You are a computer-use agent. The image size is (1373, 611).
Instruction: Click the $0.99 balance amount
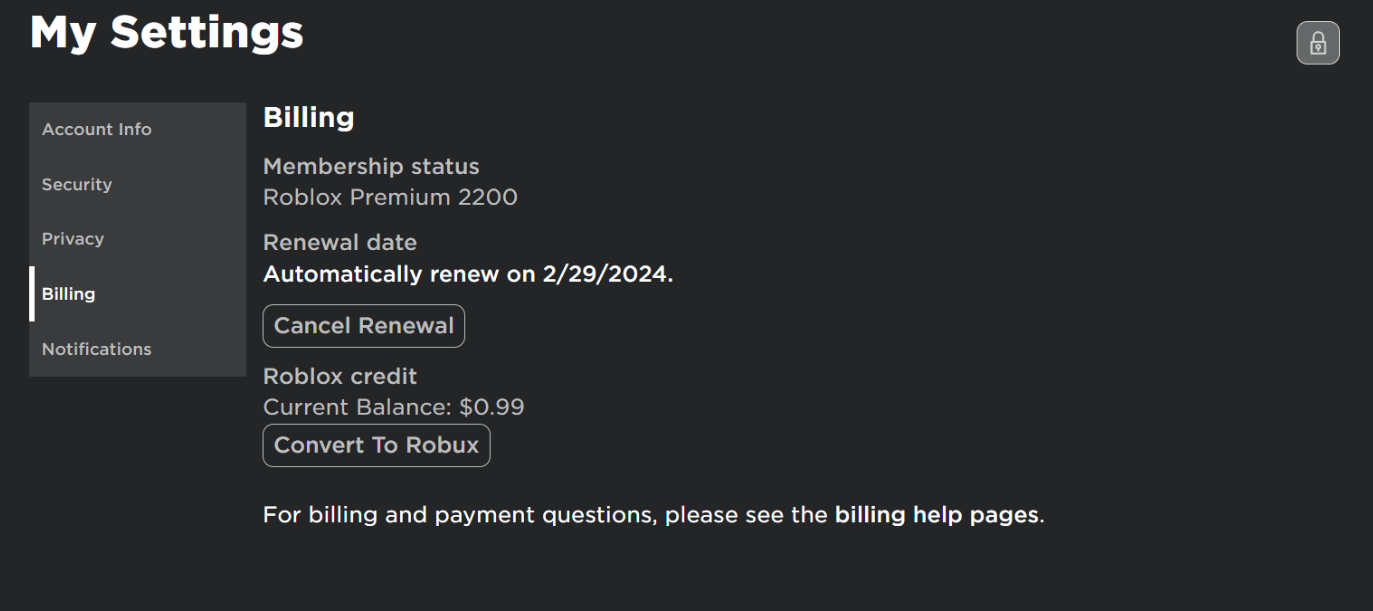tap(492, 407)
